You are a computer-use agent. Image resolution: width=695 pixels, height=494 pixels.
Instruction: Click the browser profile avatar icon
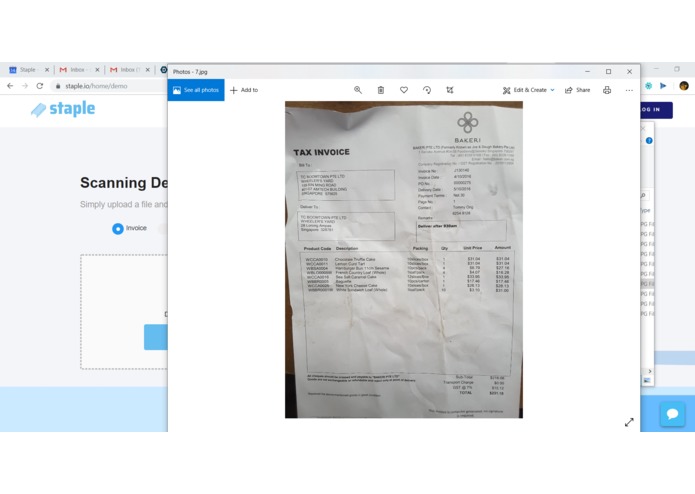[684, 86]
